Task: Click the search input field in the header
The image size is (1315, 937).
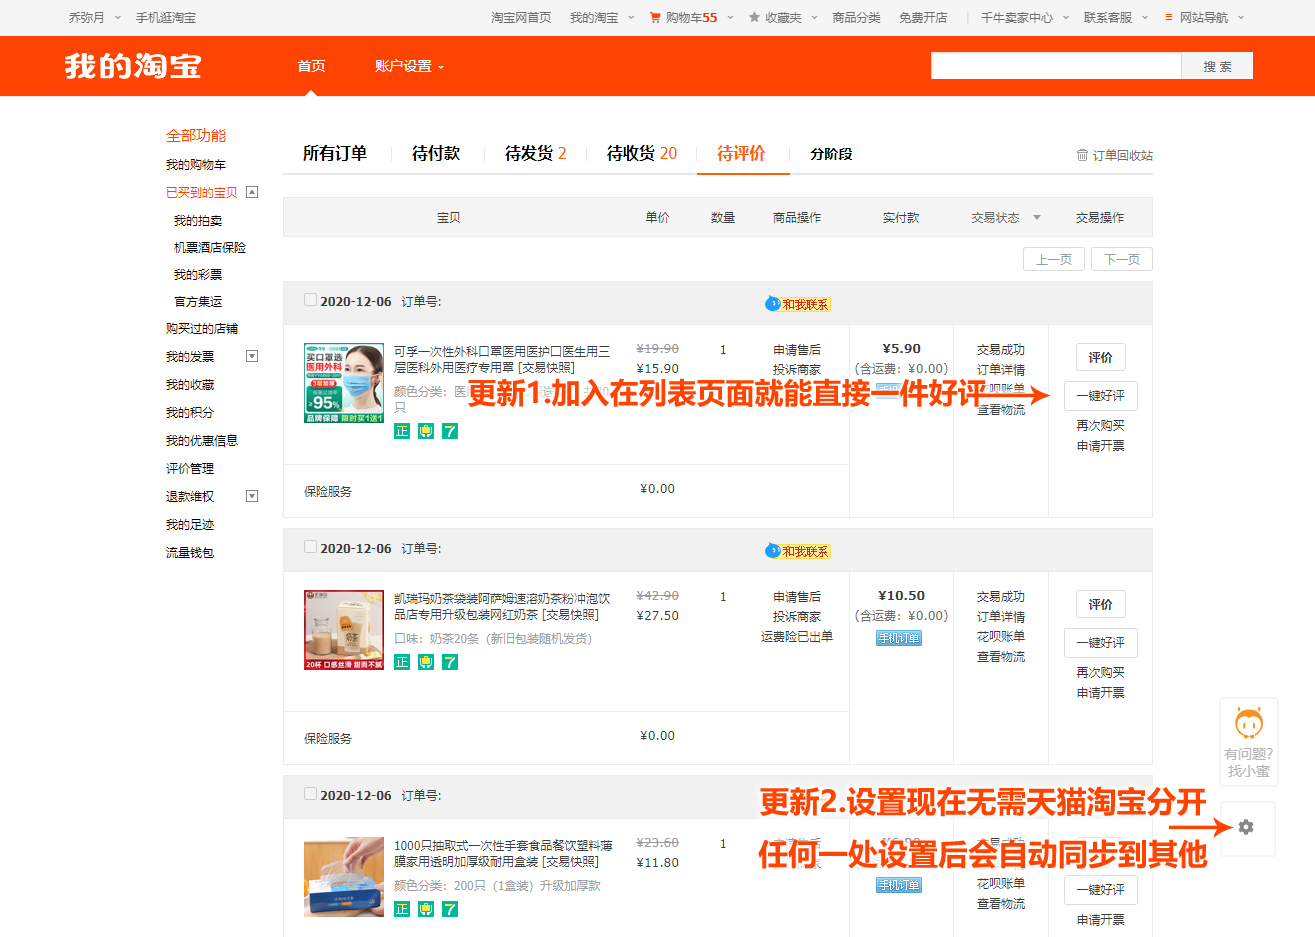Action: click(x=1056, y=66)
